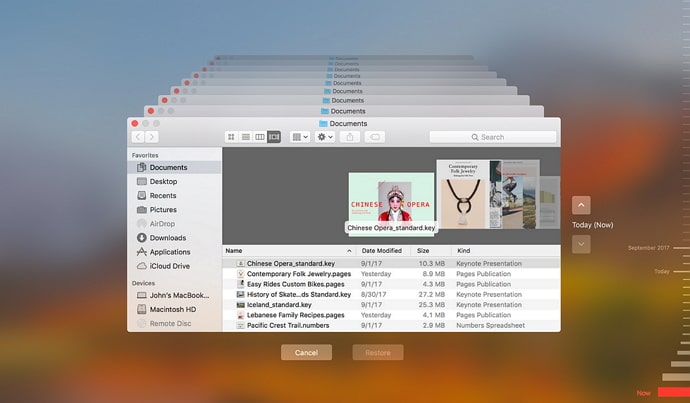Viewport: 690px width, 403px height.
Task: Jump to Today marker on timeline
Action: pos(661,271)
